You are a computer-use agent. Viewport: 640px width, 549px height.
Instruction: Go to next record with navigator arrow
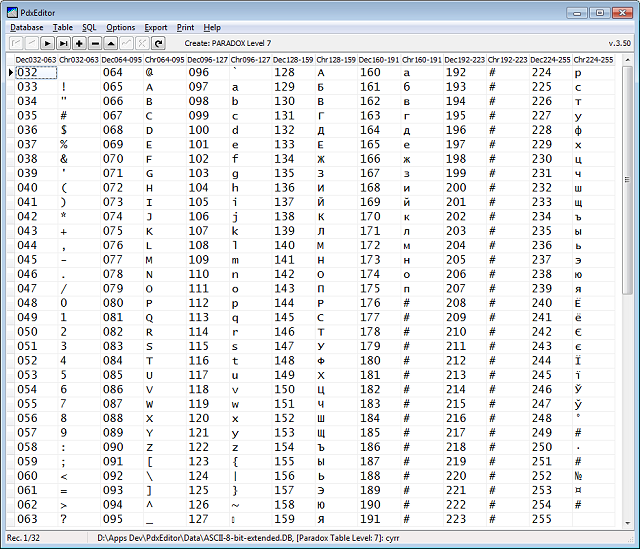[x=47, y=43]
